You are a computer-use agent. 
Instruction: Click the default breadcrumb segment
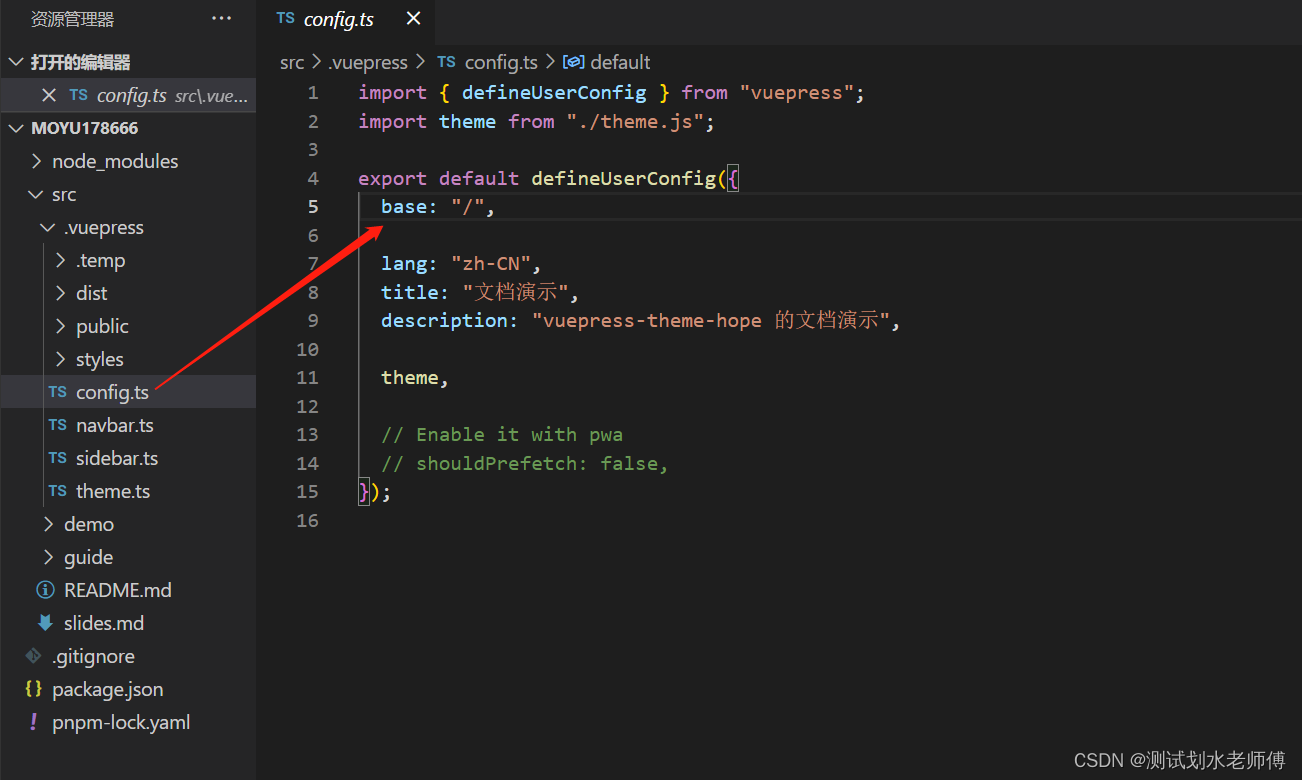[620, 62]
